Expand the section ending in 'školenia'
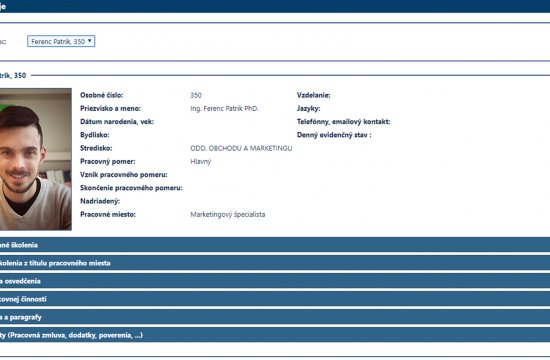 tap(275, 245)
